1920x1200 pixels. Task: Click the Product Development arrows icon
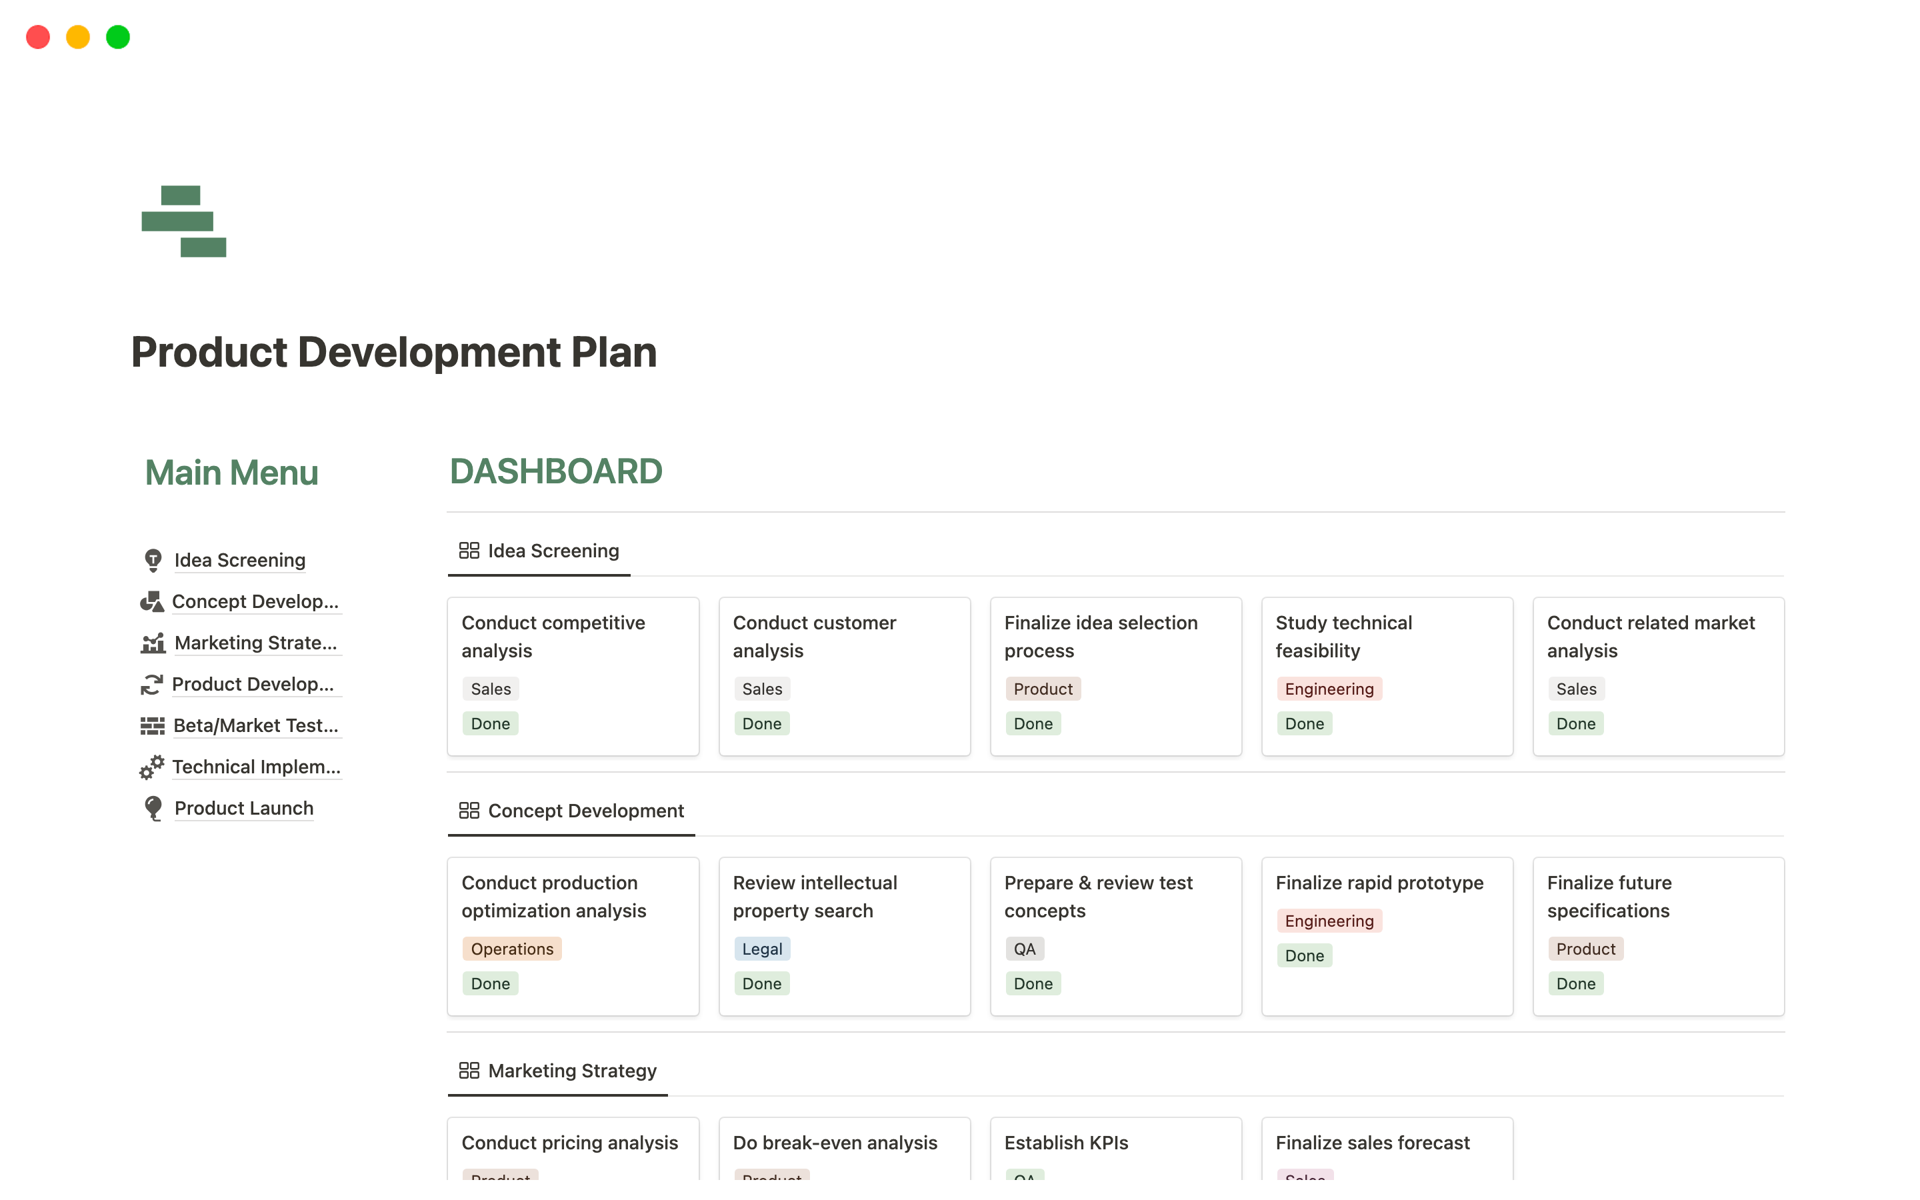pos(152,684)
